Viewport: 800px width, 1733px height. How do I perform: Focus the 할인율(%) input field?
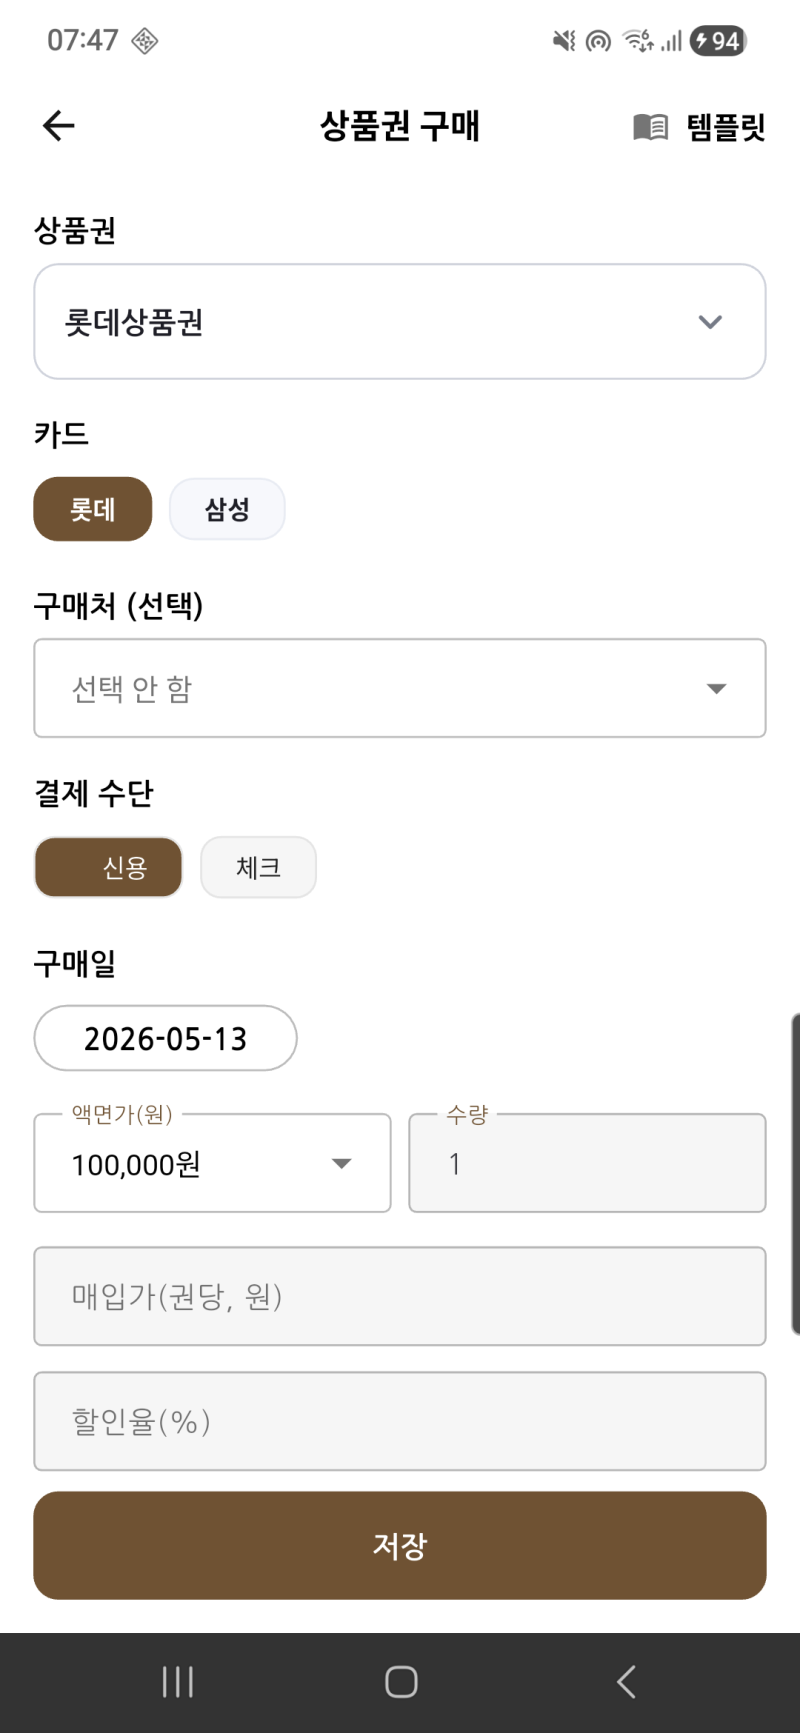(400, 1421)
